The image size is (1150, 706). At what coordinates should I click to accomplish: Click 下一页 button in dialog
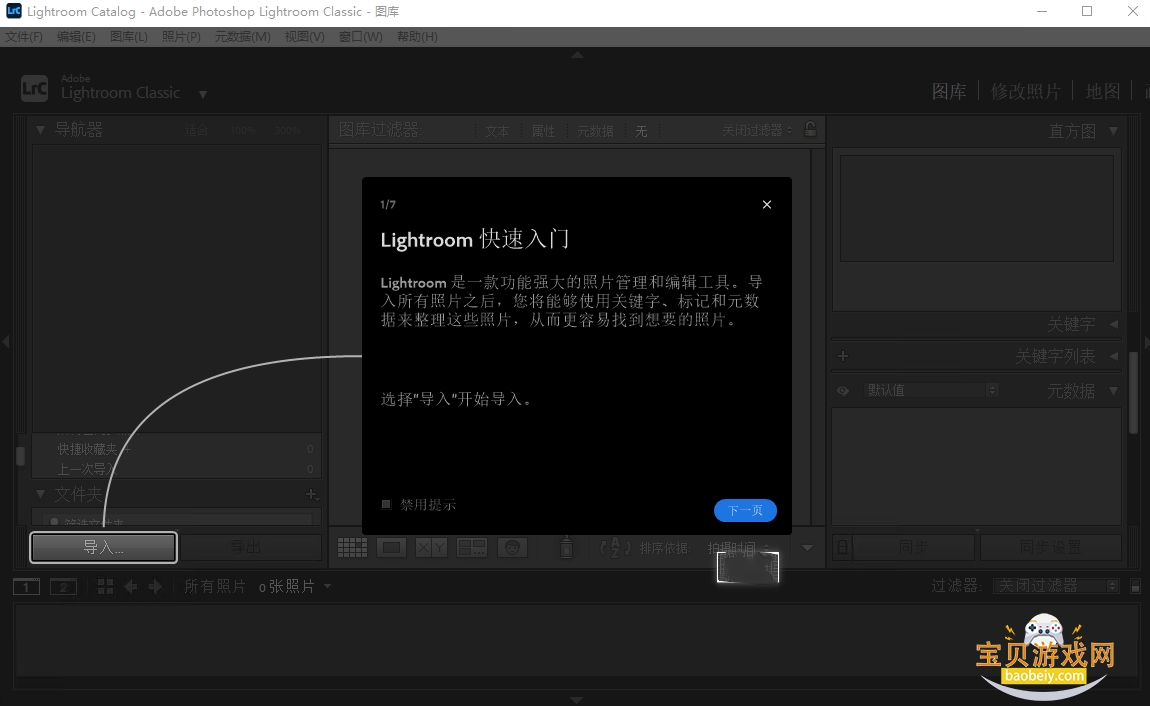(745, 510)
